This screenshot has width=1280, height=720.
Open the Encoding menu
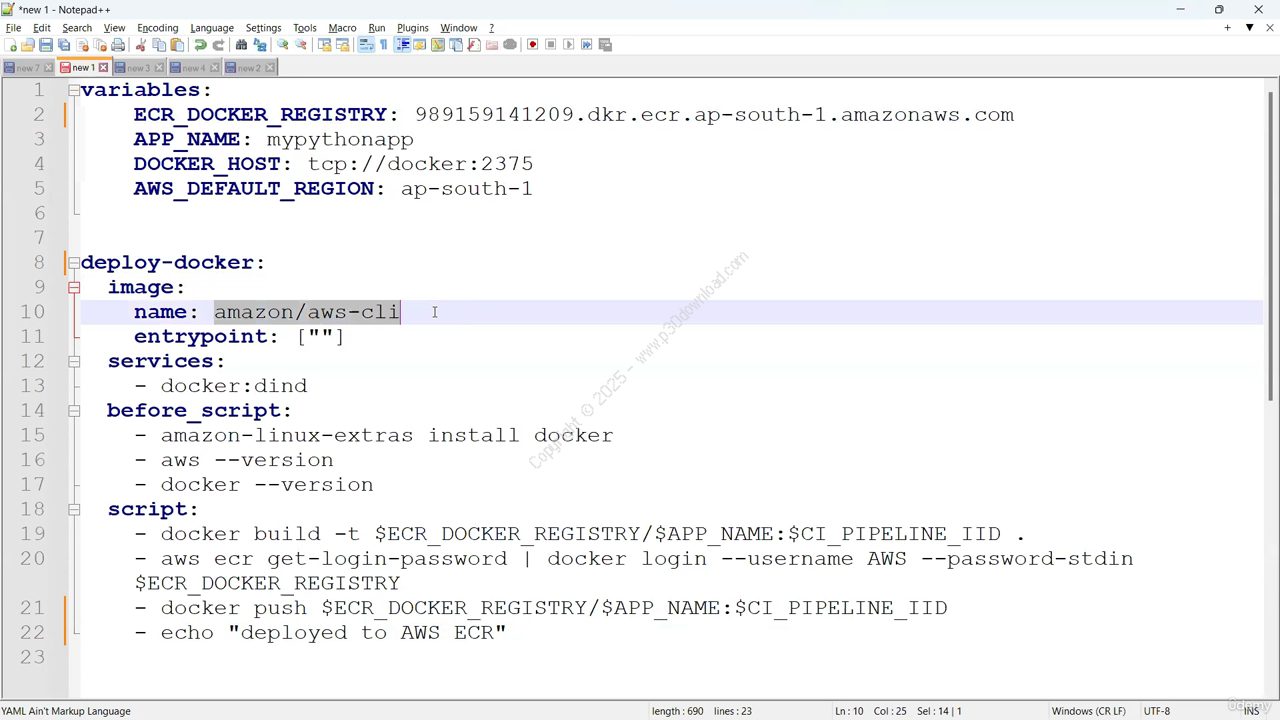pos(157,28)
